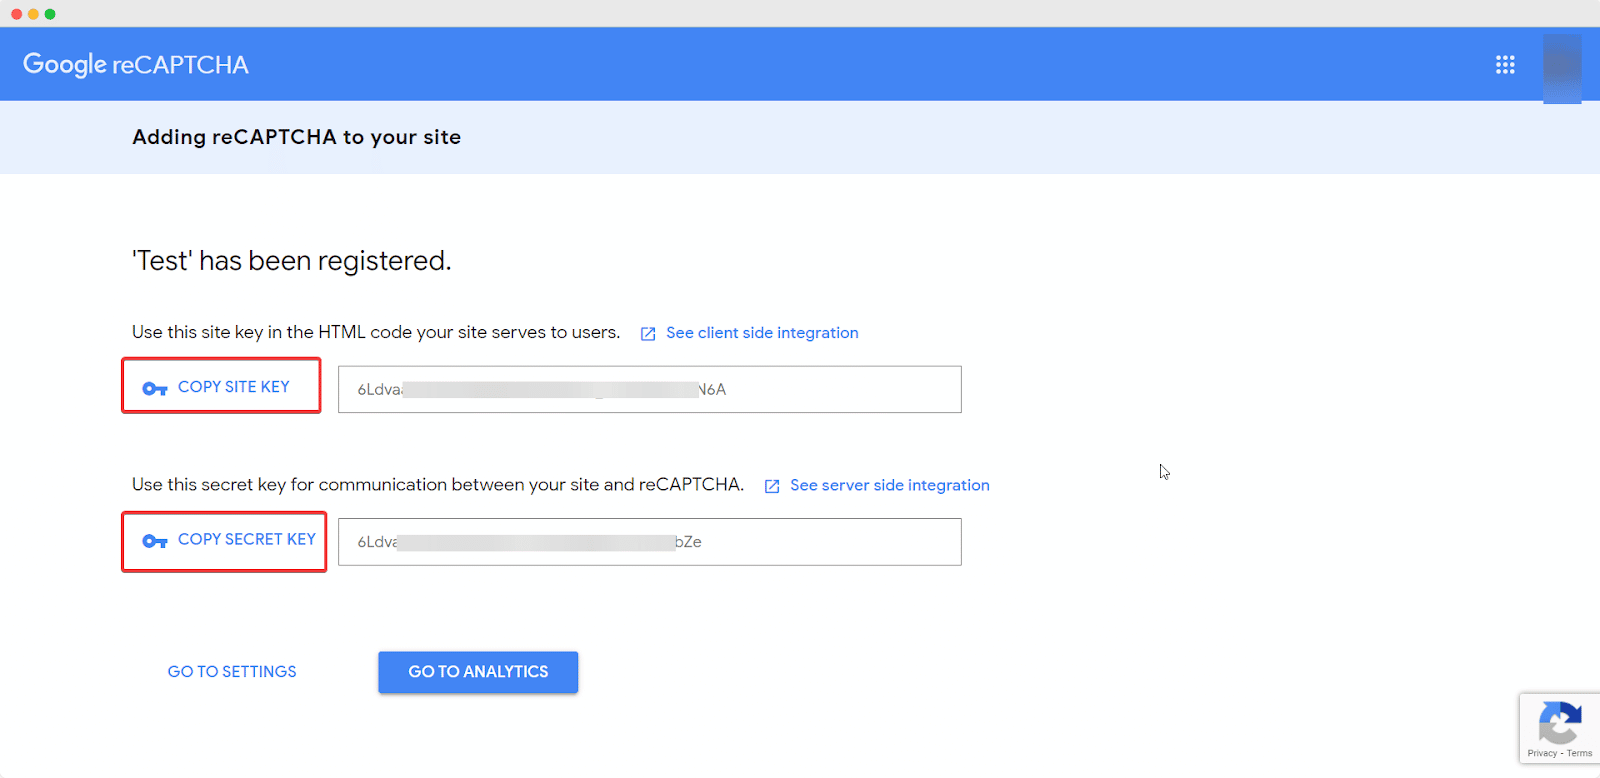Click the GO TO ANALYTICS button
Screen dimensions: 1600x778
click(478, 672)
